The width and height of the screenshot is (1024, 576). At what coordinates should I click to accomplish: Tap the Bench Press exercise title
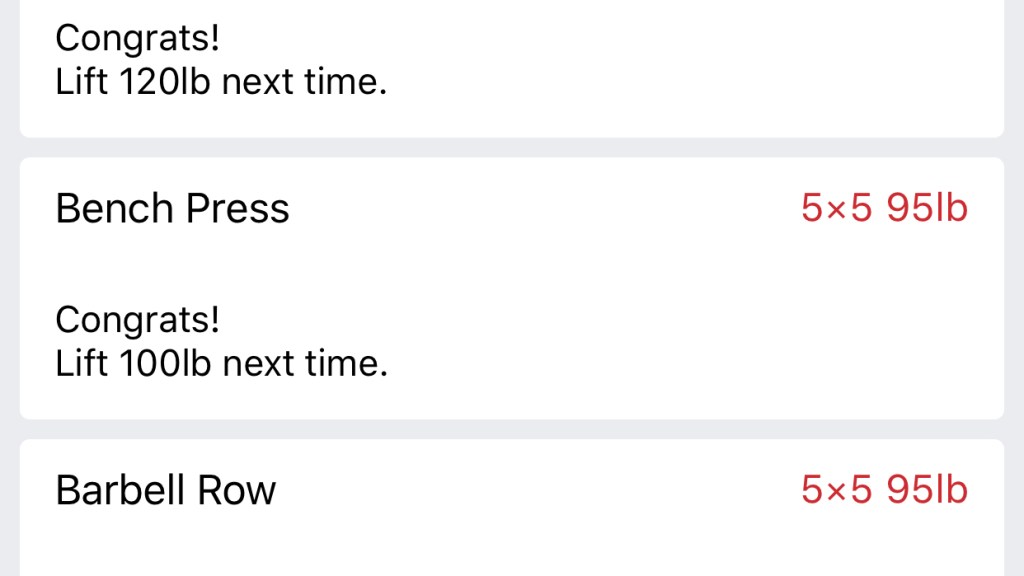[x=172, y=209]
